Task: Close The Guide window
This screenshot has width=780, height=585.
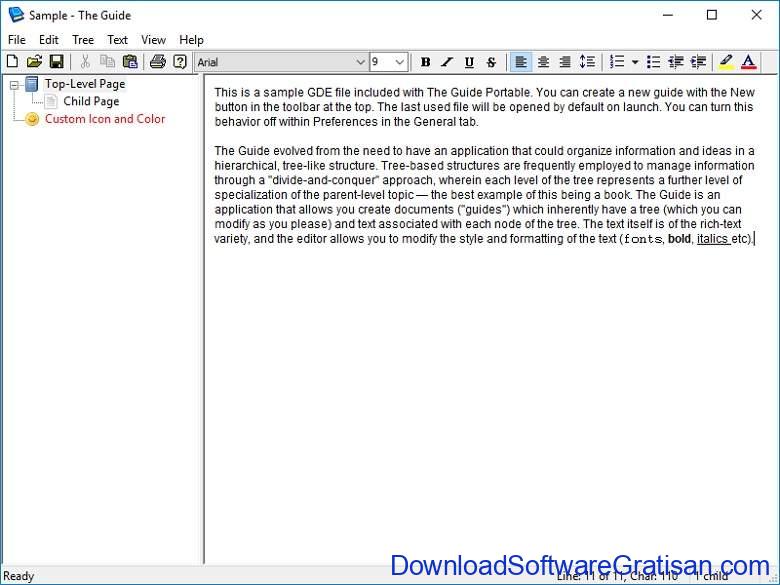Action: (756, 15)
